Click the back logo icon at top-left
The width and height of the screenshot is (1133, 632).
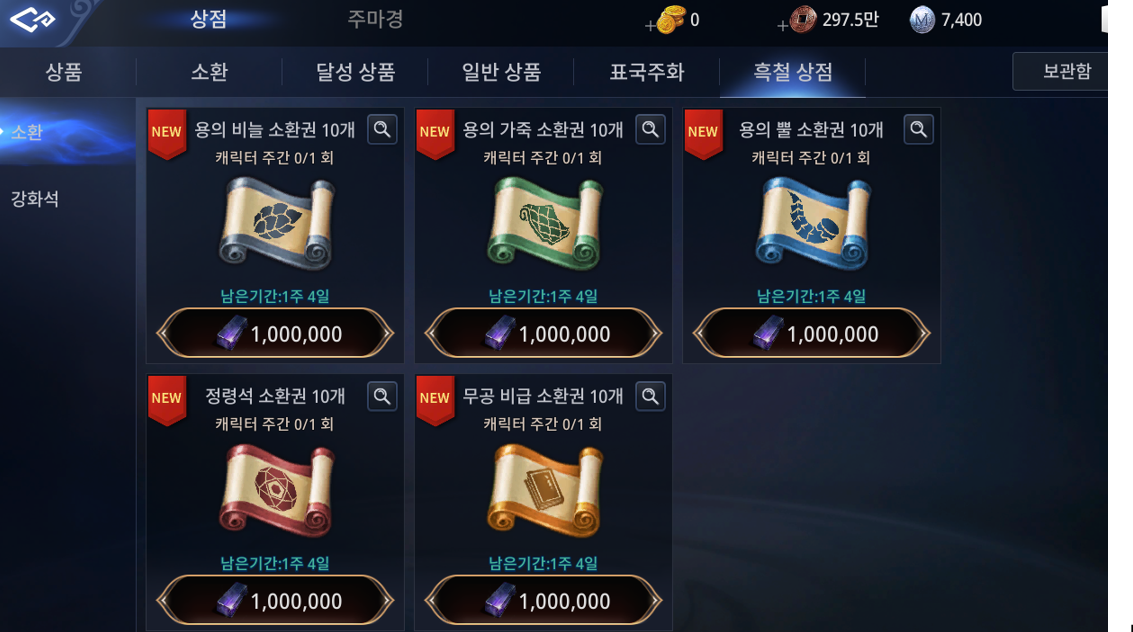coord(33,20)
